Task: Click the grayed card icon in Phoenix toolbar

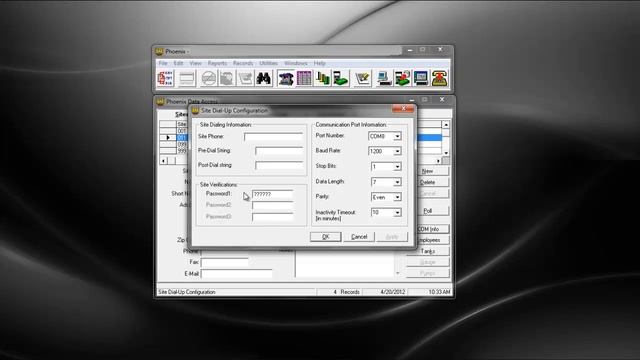Action: tap(187, 78)
